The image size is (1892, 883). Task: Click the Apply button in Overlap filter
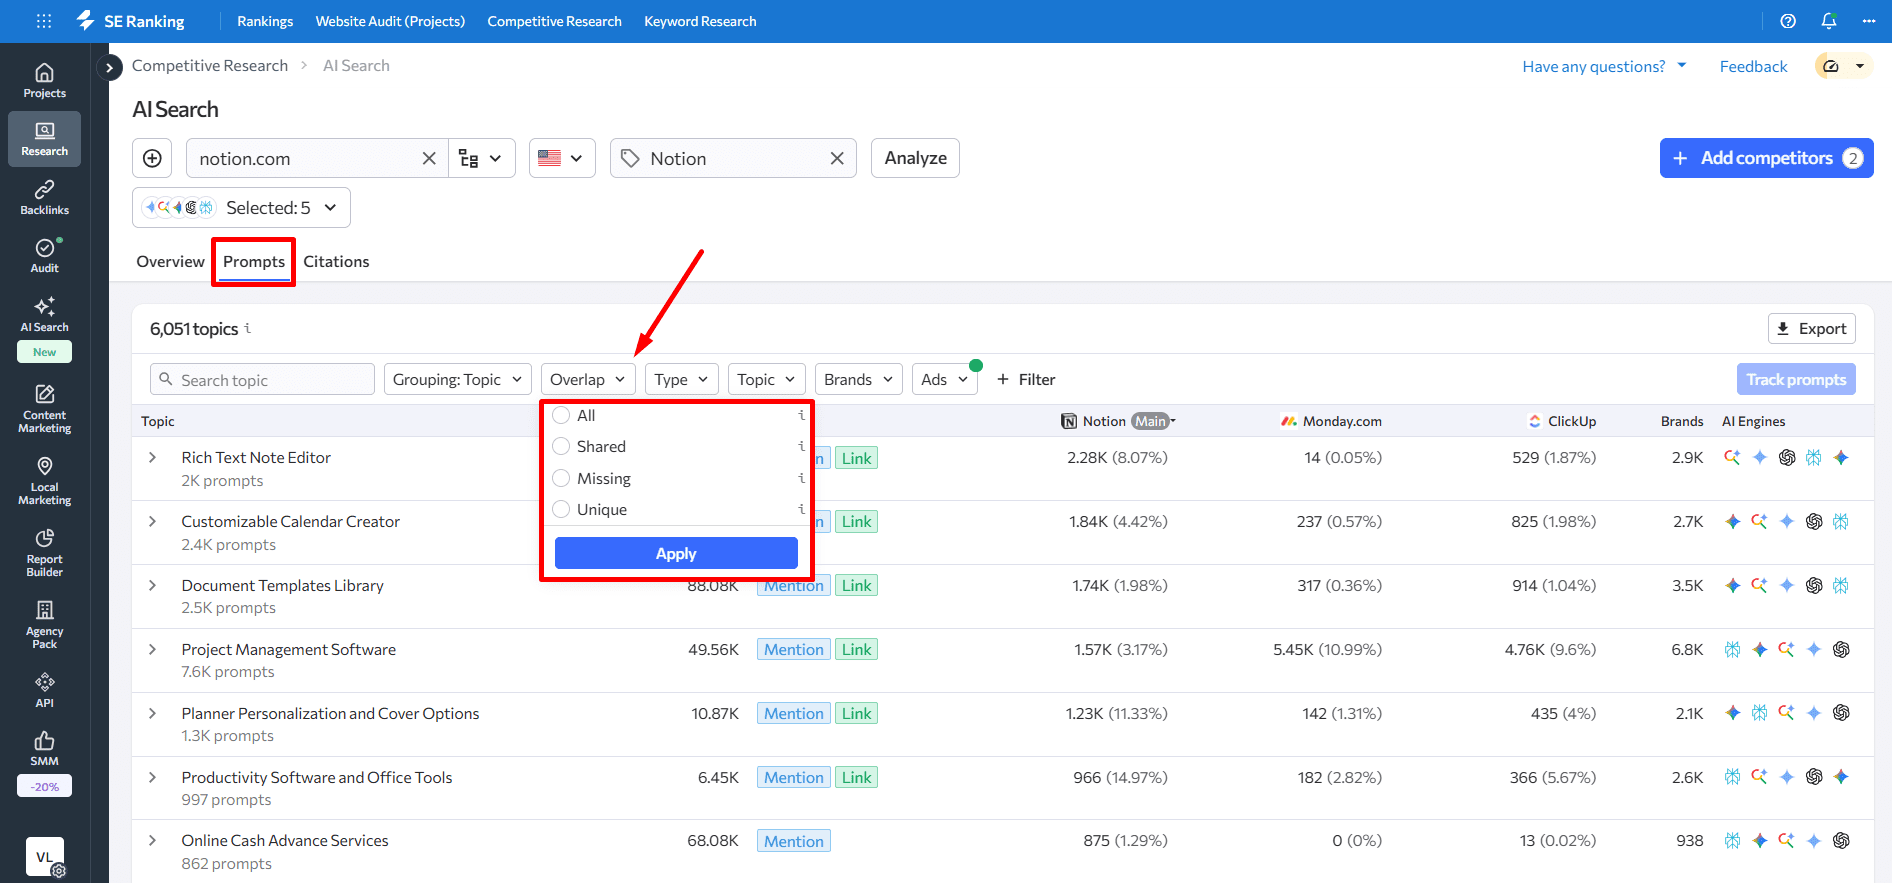pyautogui.click(x=676, y=553)
